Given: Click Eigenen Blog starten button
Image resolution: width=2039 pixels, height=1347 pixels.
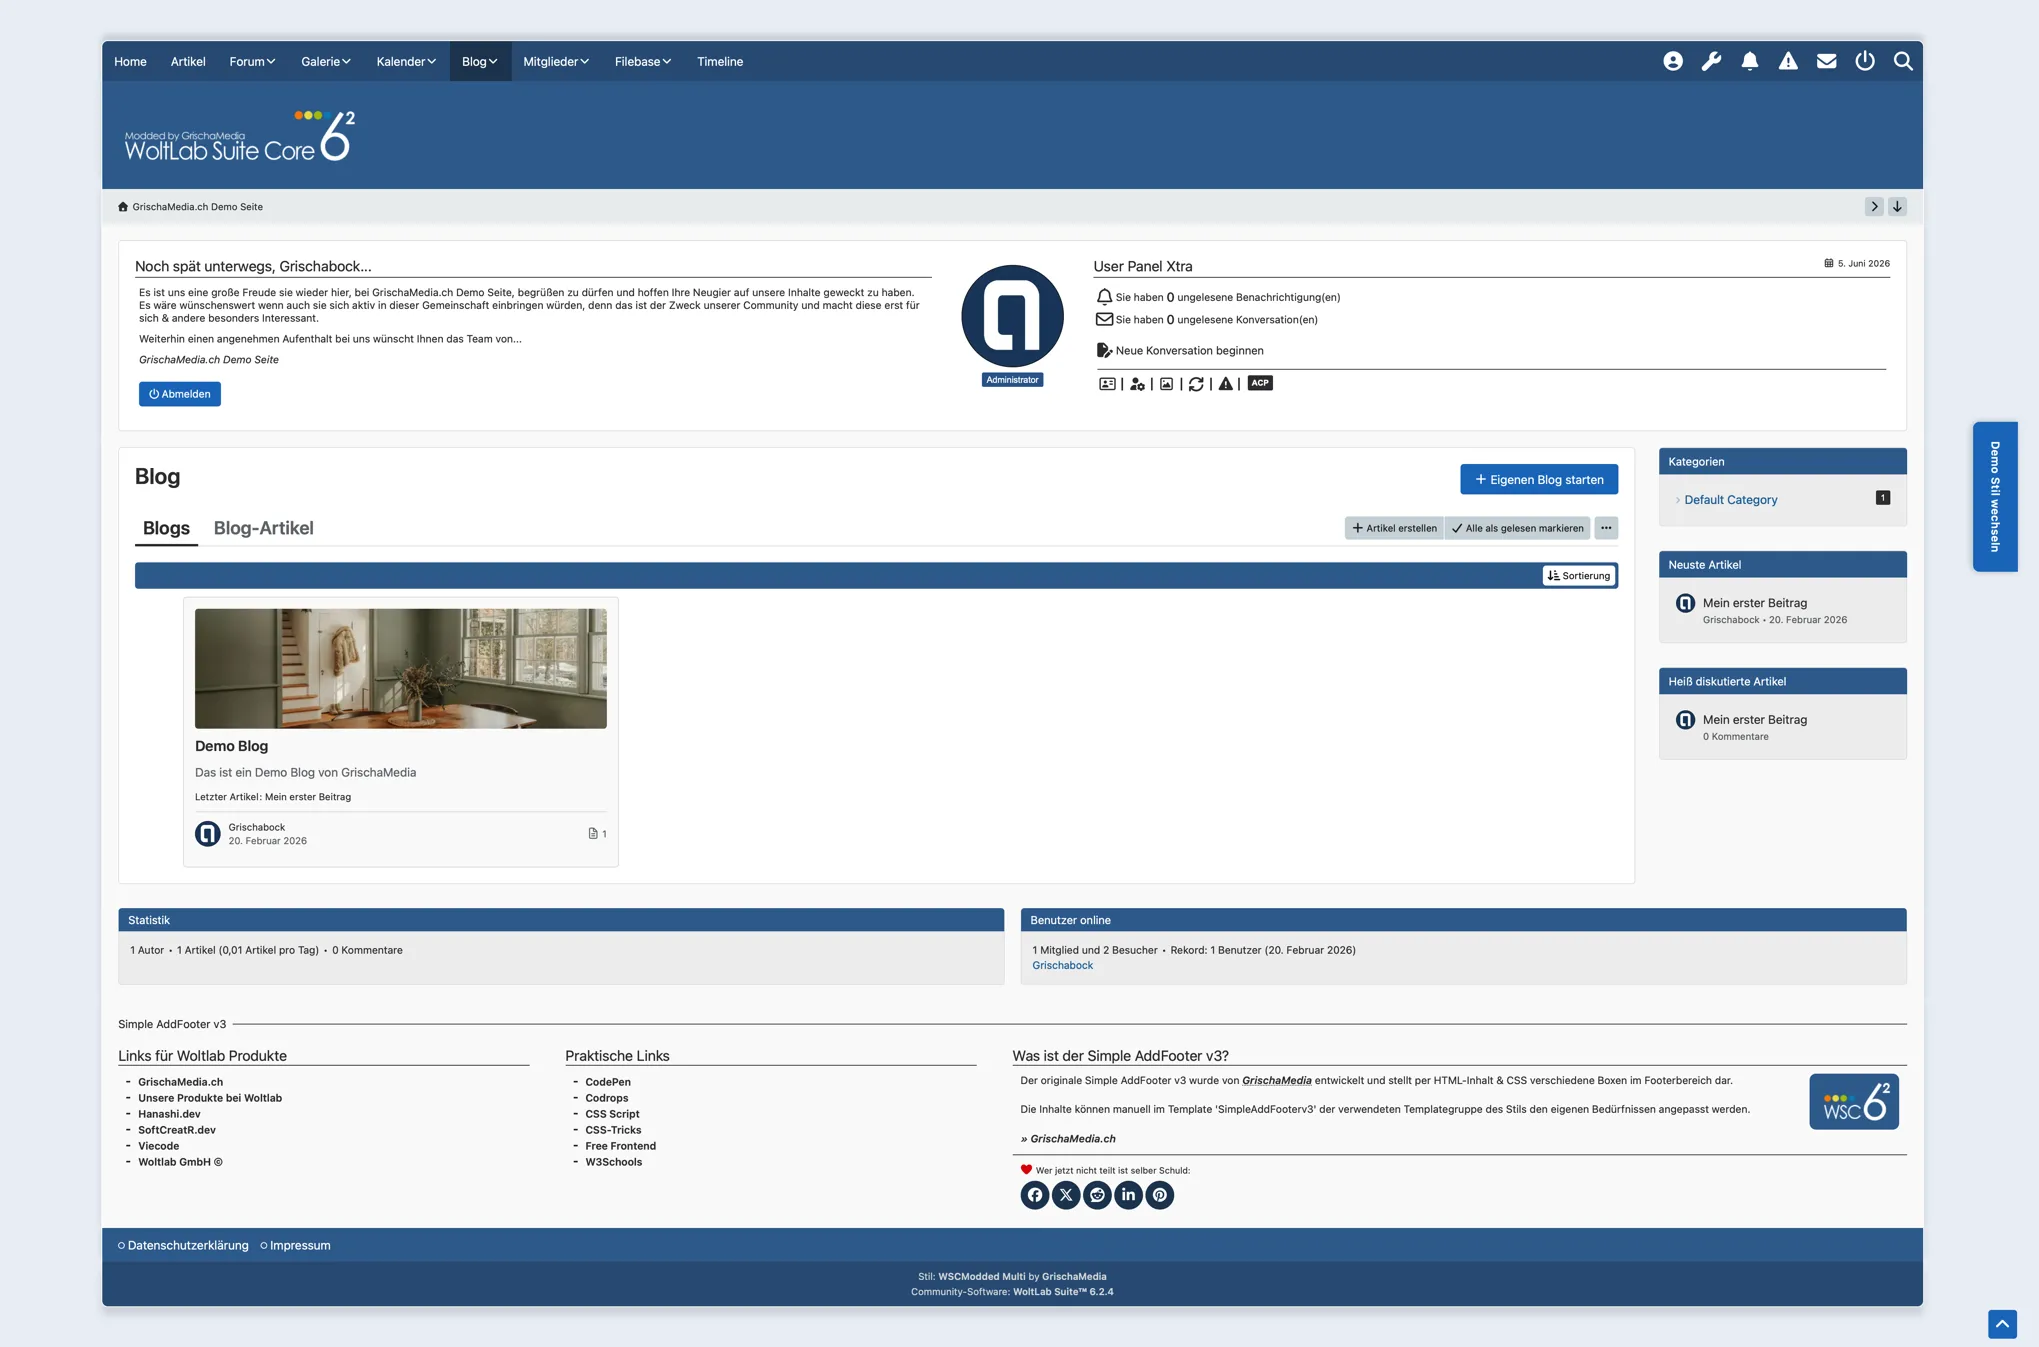Looking at the screenshot, I should [x=1539, y=480].
